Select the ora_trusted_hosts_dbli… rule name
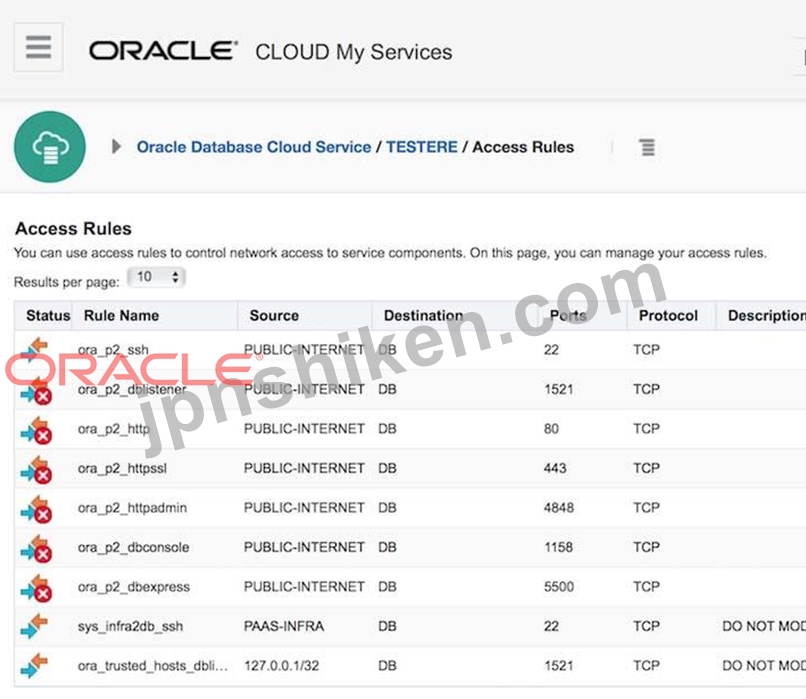 [x=153, y=666]
